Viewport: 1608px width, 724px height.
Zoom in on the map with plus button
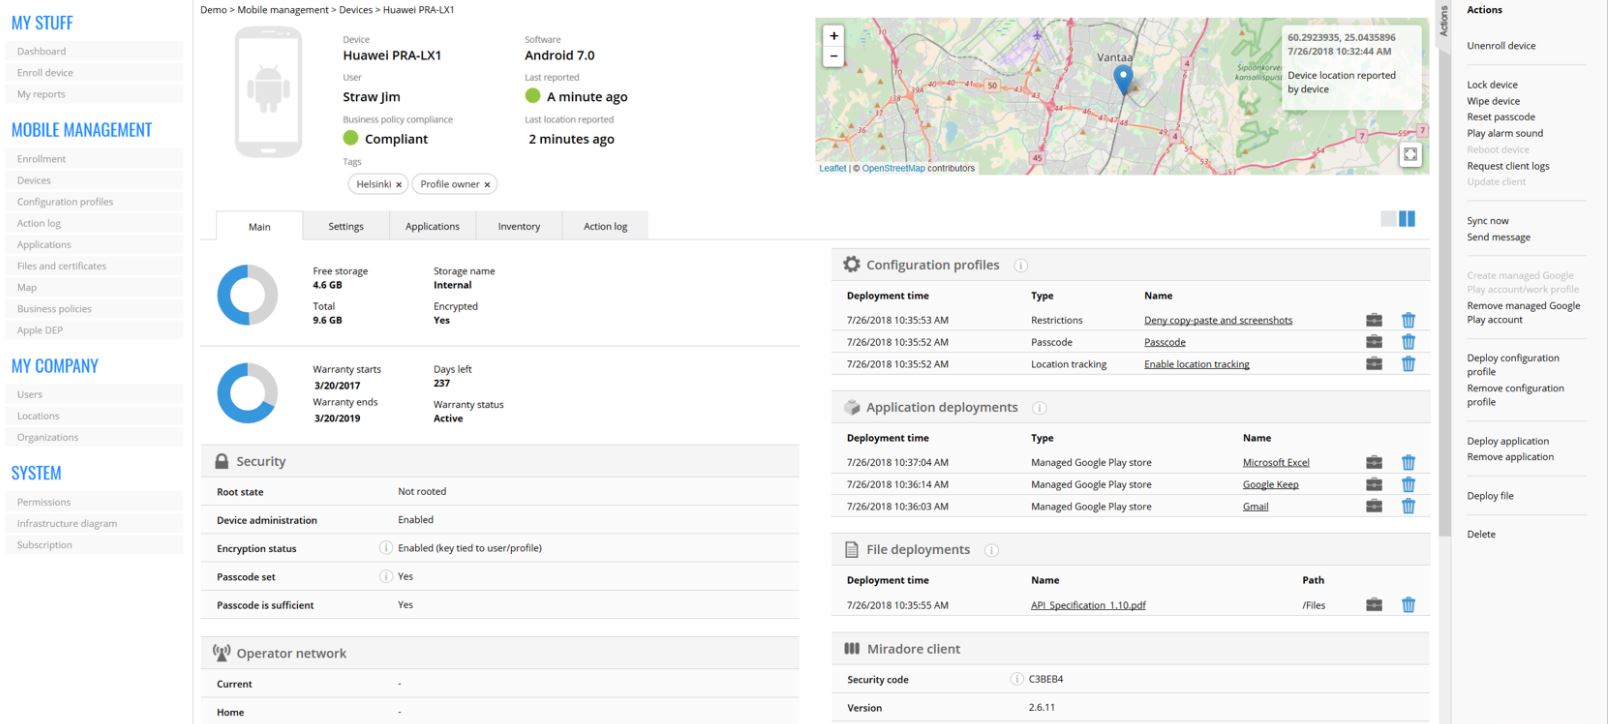pyautogui.click(x=833, y=35)
